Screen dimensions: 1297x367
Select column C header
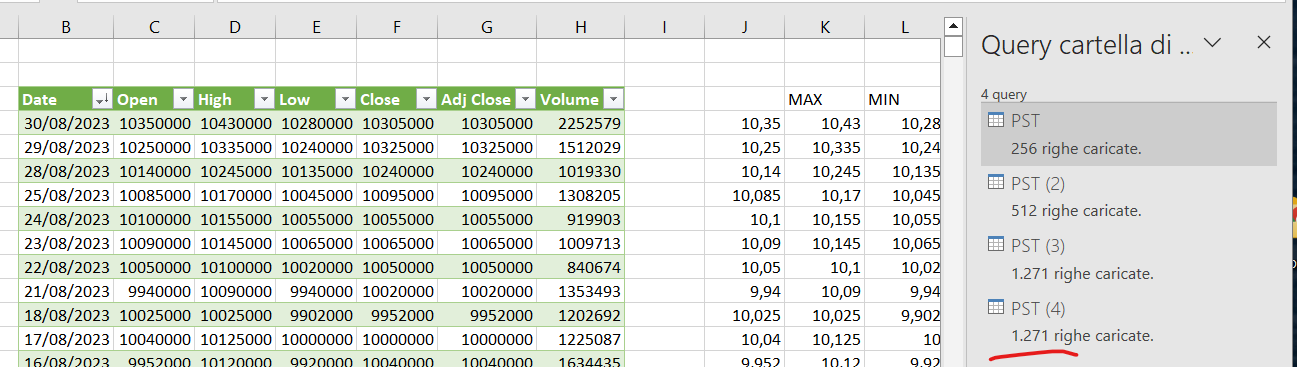point(154,28)
